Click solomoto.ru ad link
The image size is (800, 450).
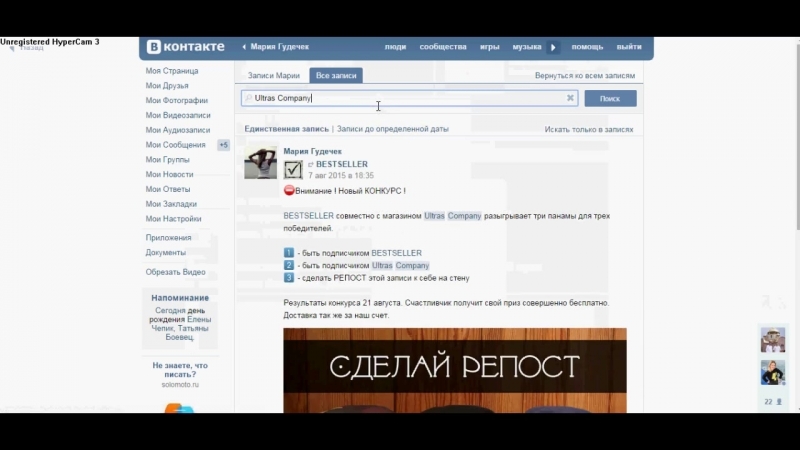tap(180, 385)
